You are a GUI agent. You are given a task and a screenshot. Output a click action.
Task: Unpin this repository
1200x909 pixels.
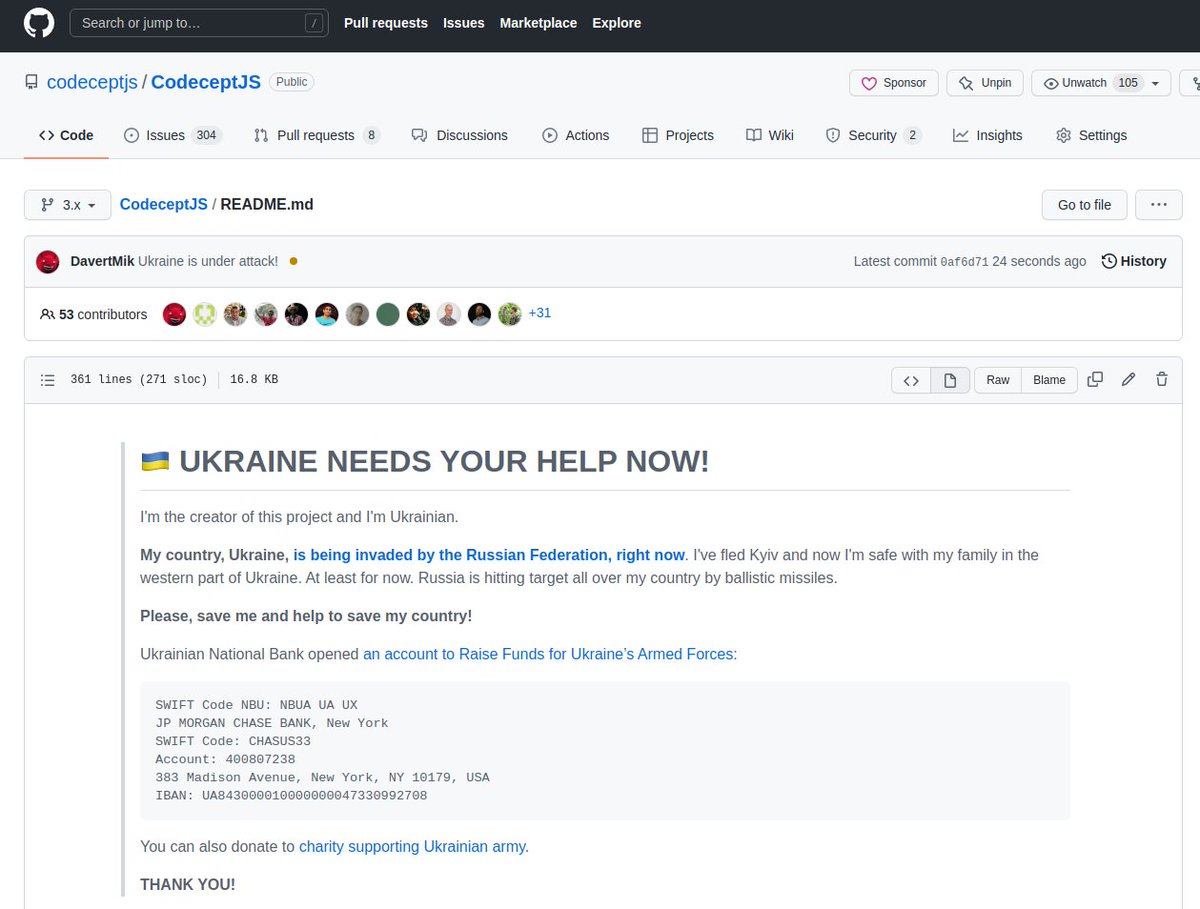(984, 83)
